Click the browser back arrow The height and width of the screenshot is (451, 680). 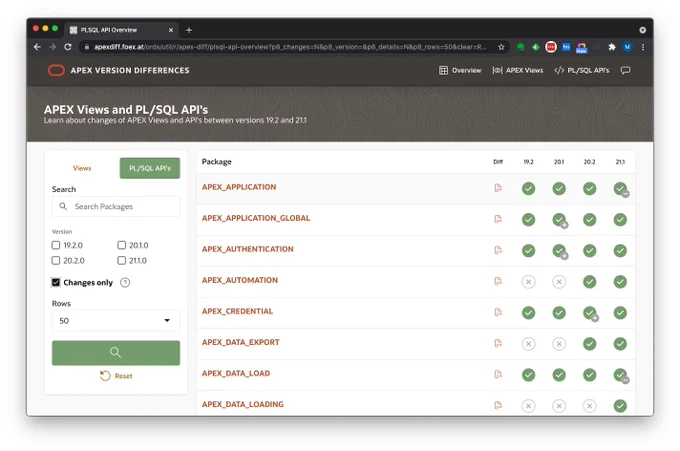click(x=37, y=47)
